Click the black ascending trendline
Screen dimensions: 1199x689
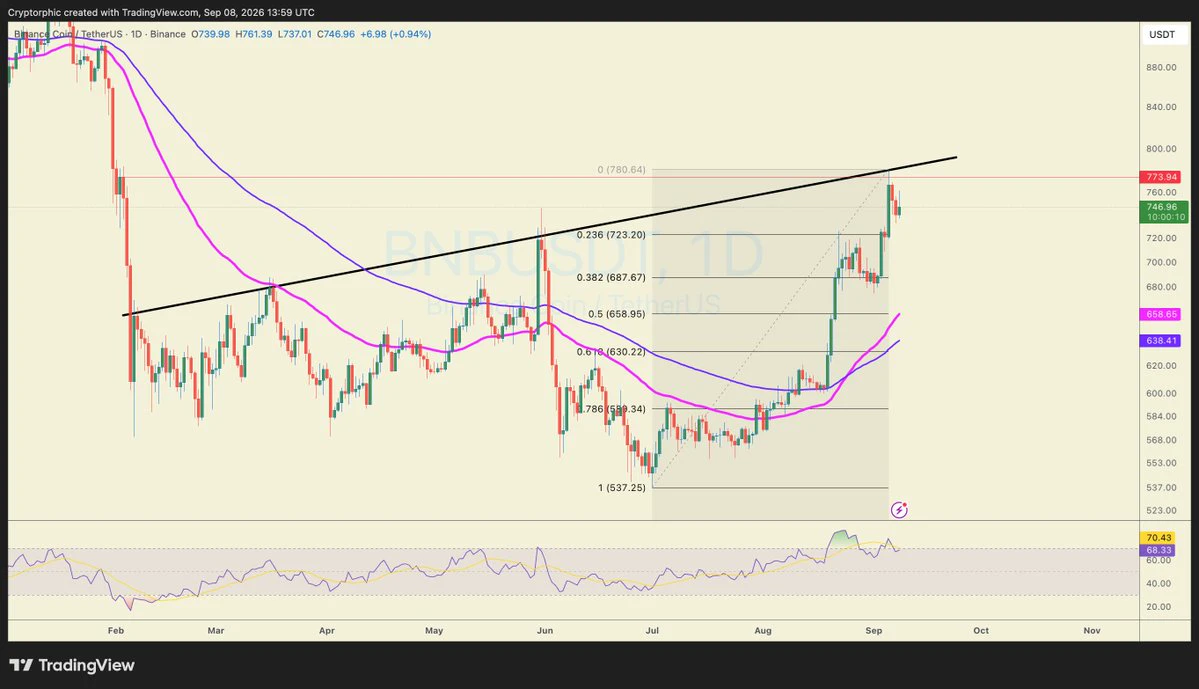point(540,236)
